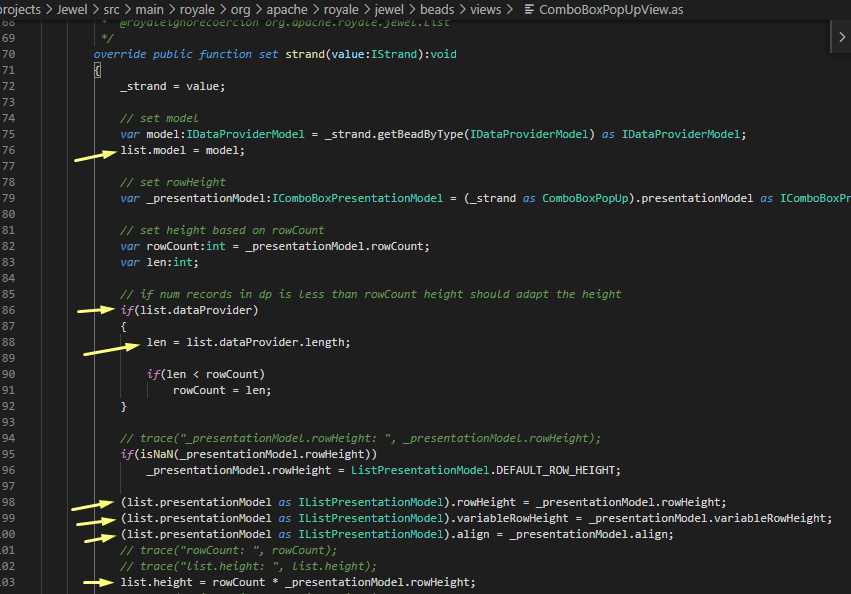Click 'if(len < rowCount)' statement

(206, 374)
